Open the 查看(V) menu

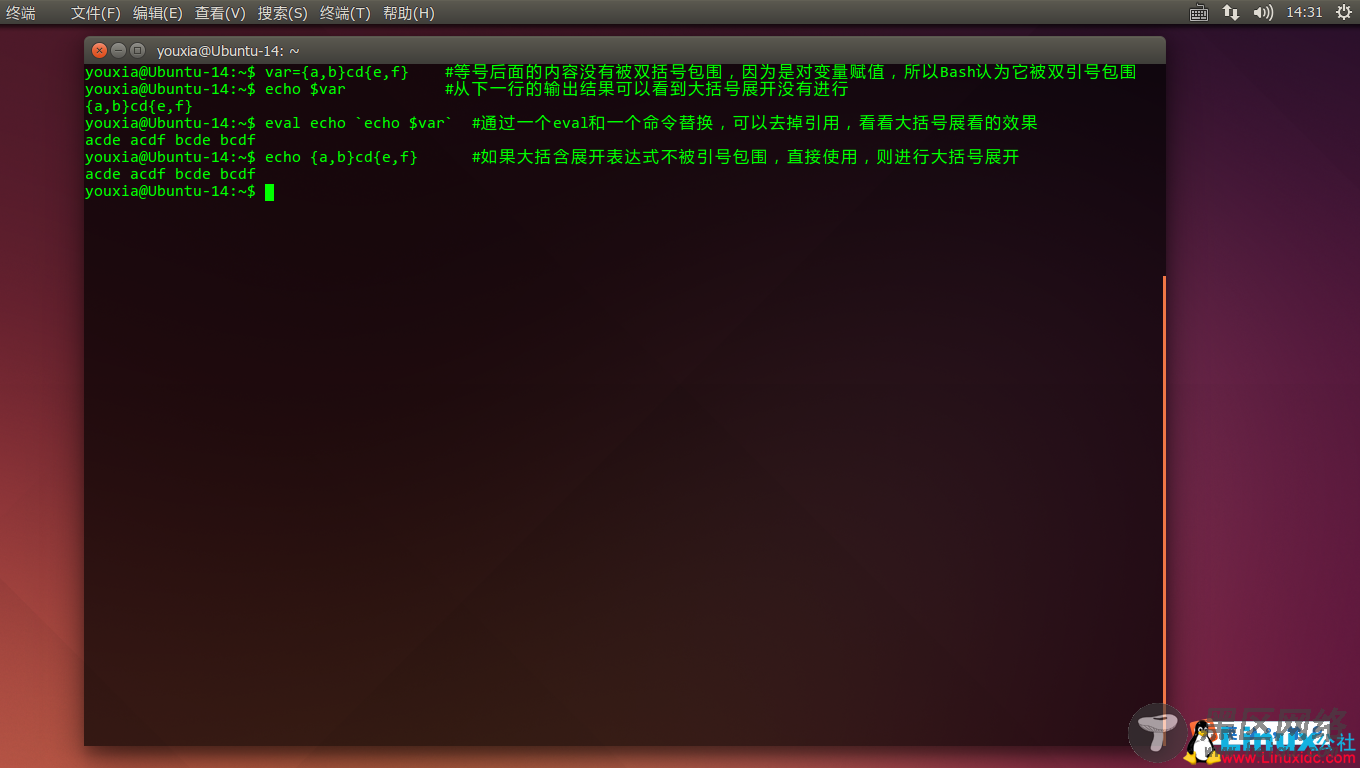(220, 13)
